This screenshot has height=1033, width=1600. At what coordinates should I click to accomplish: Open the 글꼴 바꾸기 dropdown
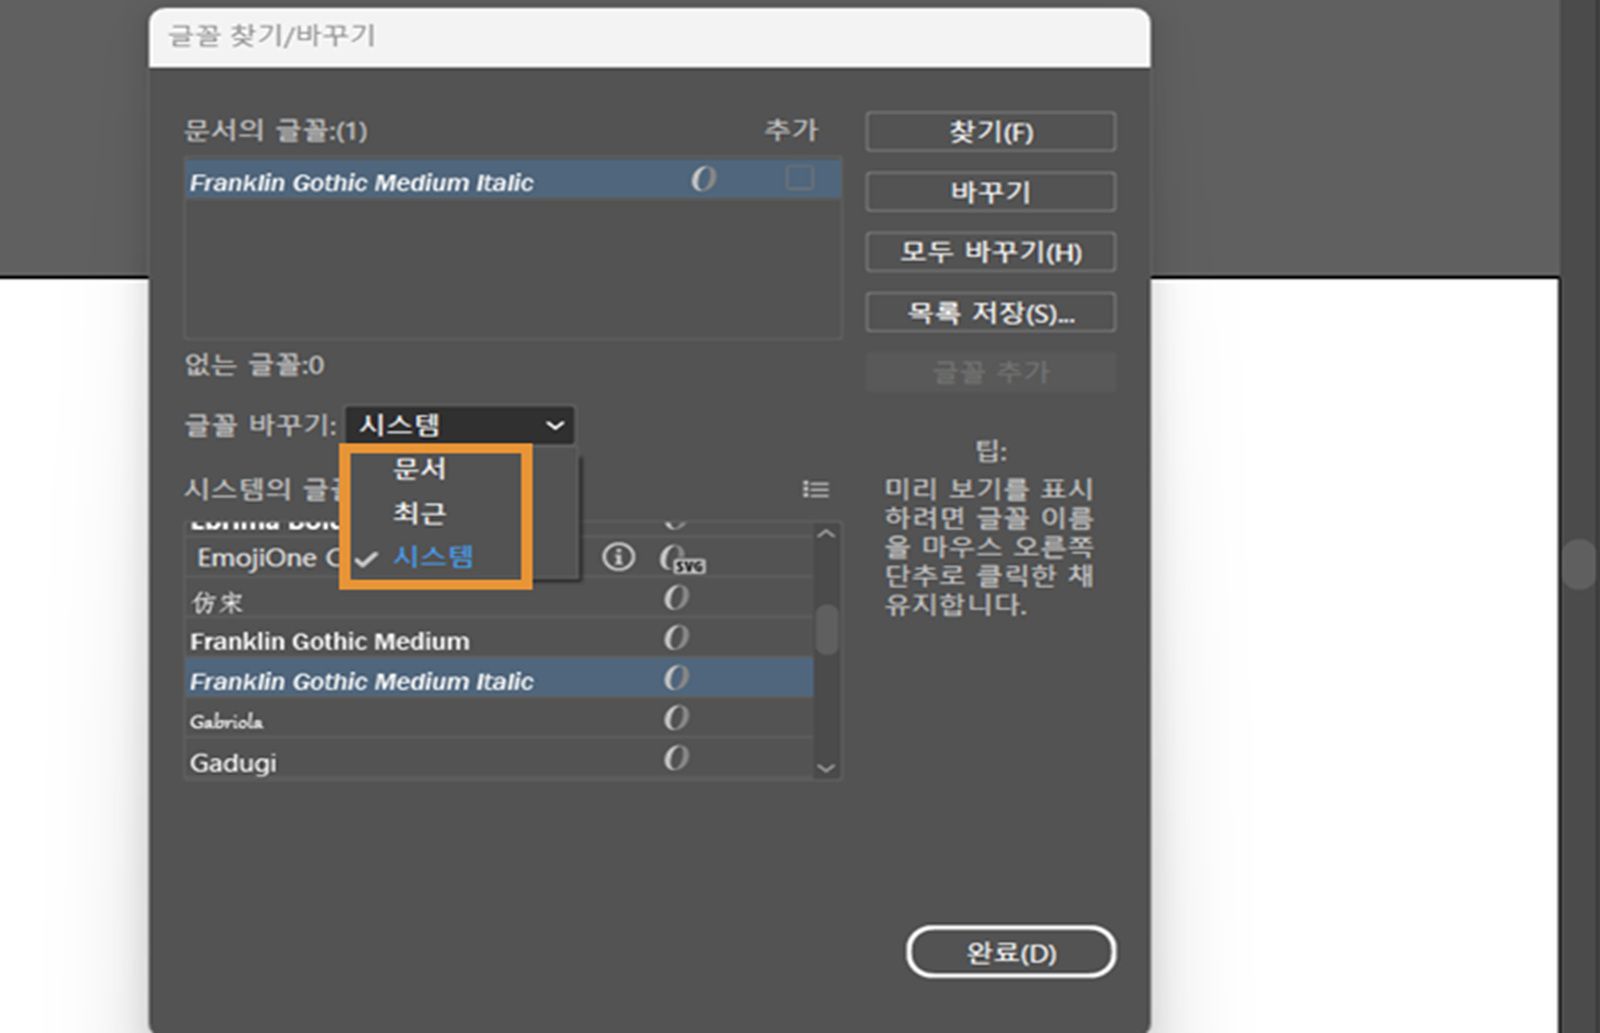(x=460, y=426)
